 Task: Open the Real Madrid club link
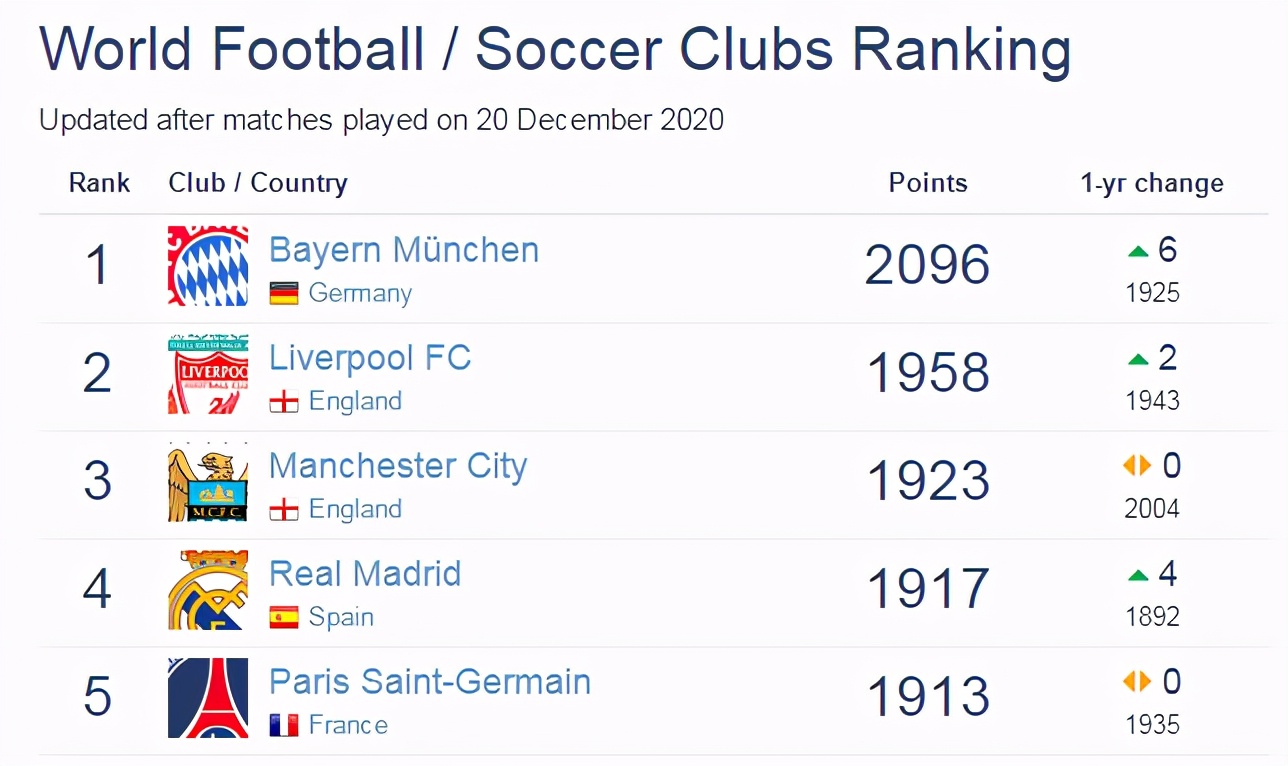click(365, 574)
